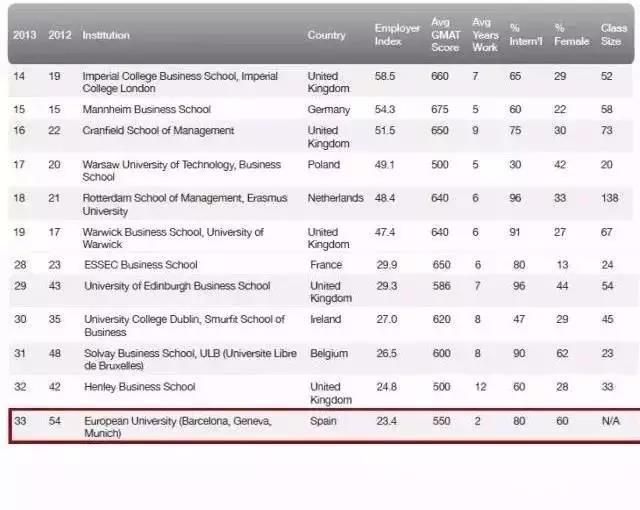This screenshot has width=640, height=510.
Task: Click GMAT score 586 for Edinburgh
Action: pos(442,286)
